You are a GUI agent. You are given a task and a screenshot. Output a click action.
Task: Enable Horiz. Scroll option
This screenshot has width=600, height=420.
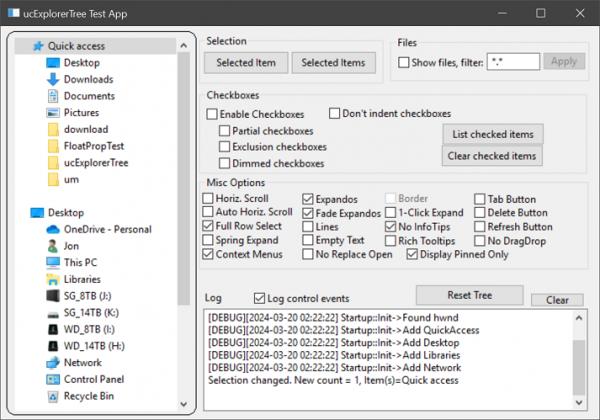pos(208,199)
